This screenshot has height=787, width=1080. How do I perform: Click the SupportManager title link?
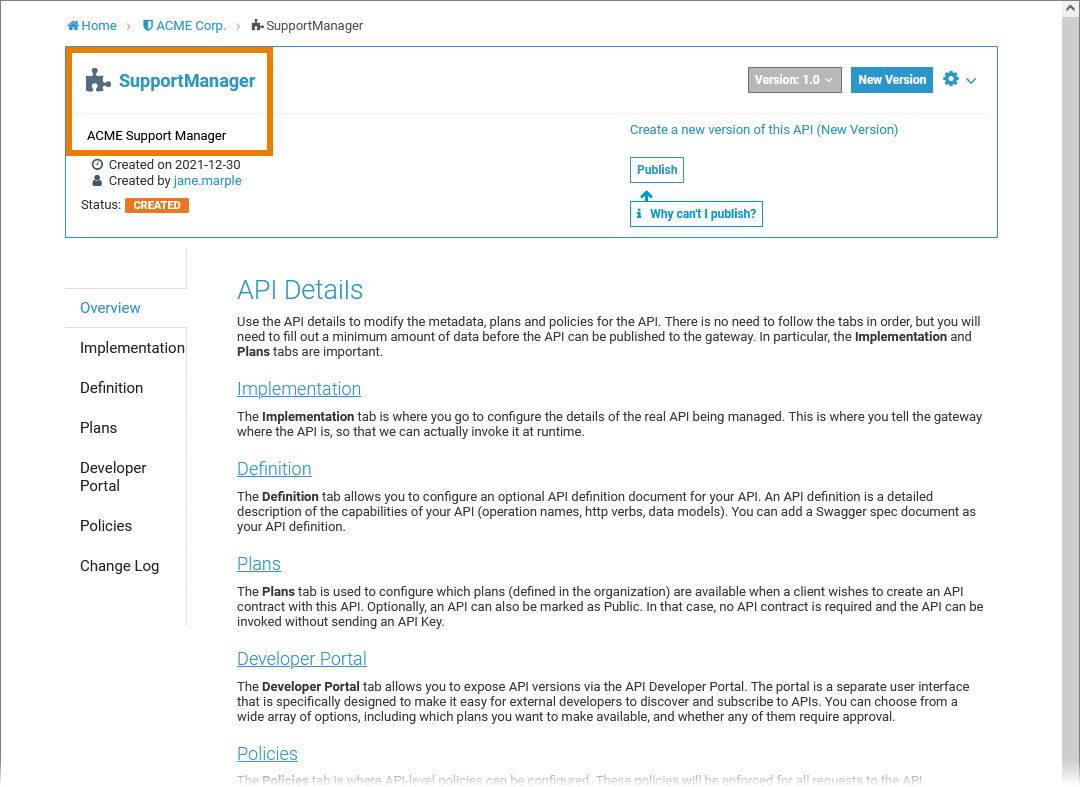click(x=187, y=81)
